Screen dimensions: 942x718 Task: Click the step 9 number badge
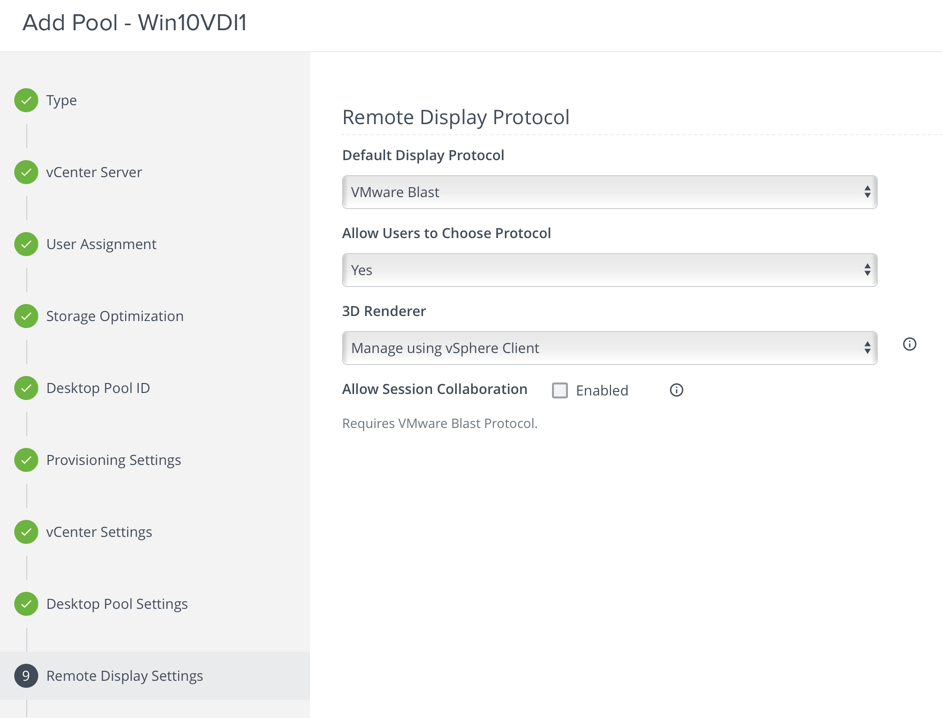click(x=26, y=676)
